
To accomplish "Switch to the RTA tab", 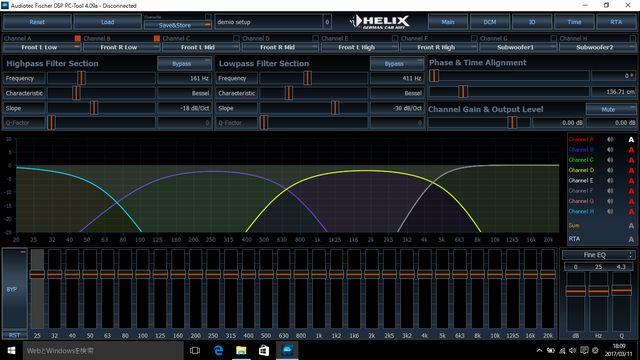I will click(616, 22).
